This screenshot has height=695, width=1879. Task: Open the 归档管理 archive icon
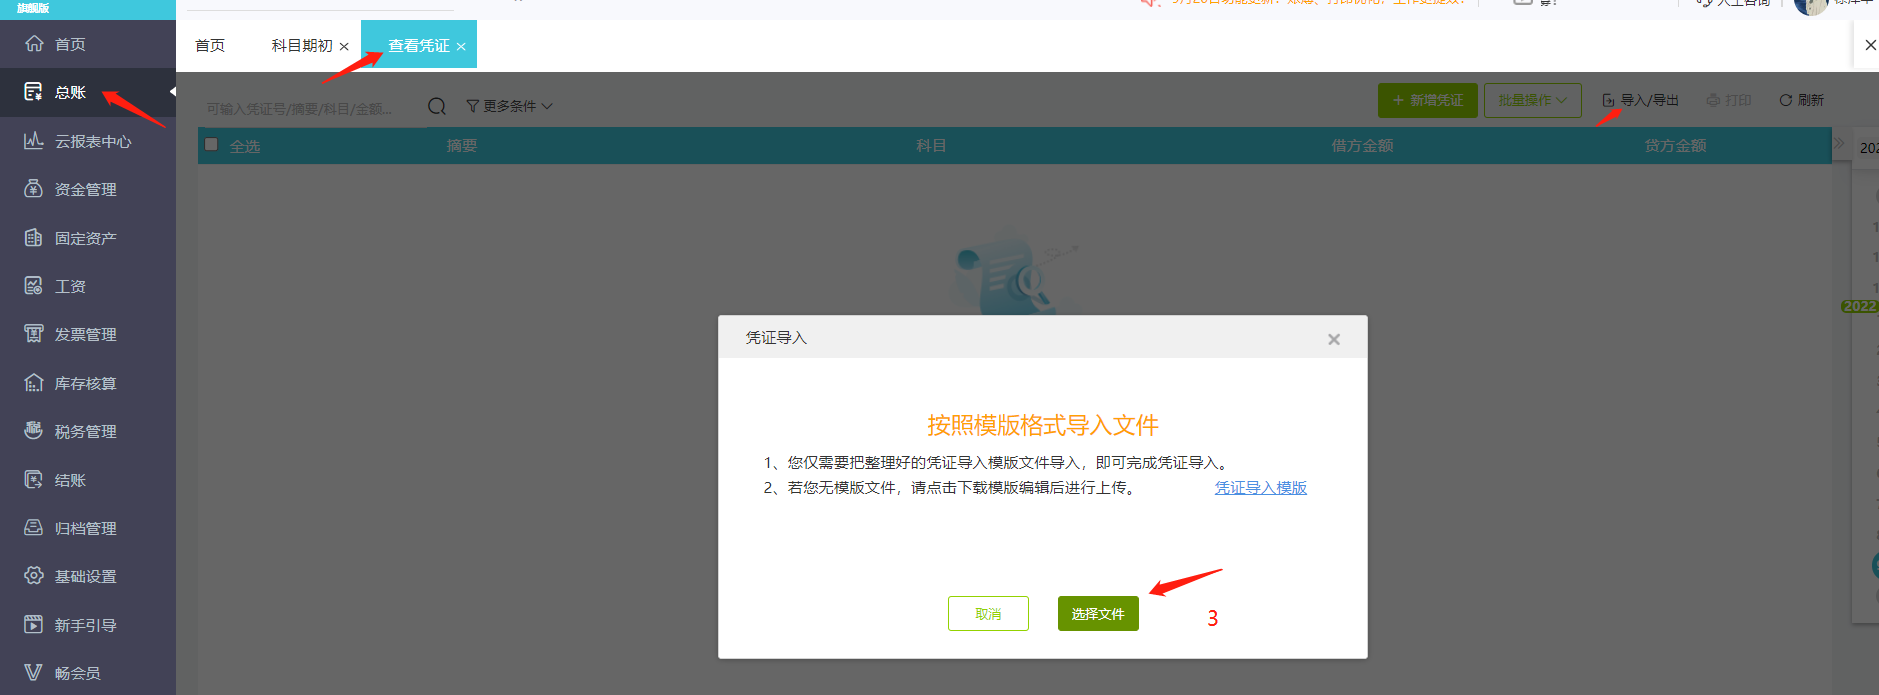[x=34, y=528]
